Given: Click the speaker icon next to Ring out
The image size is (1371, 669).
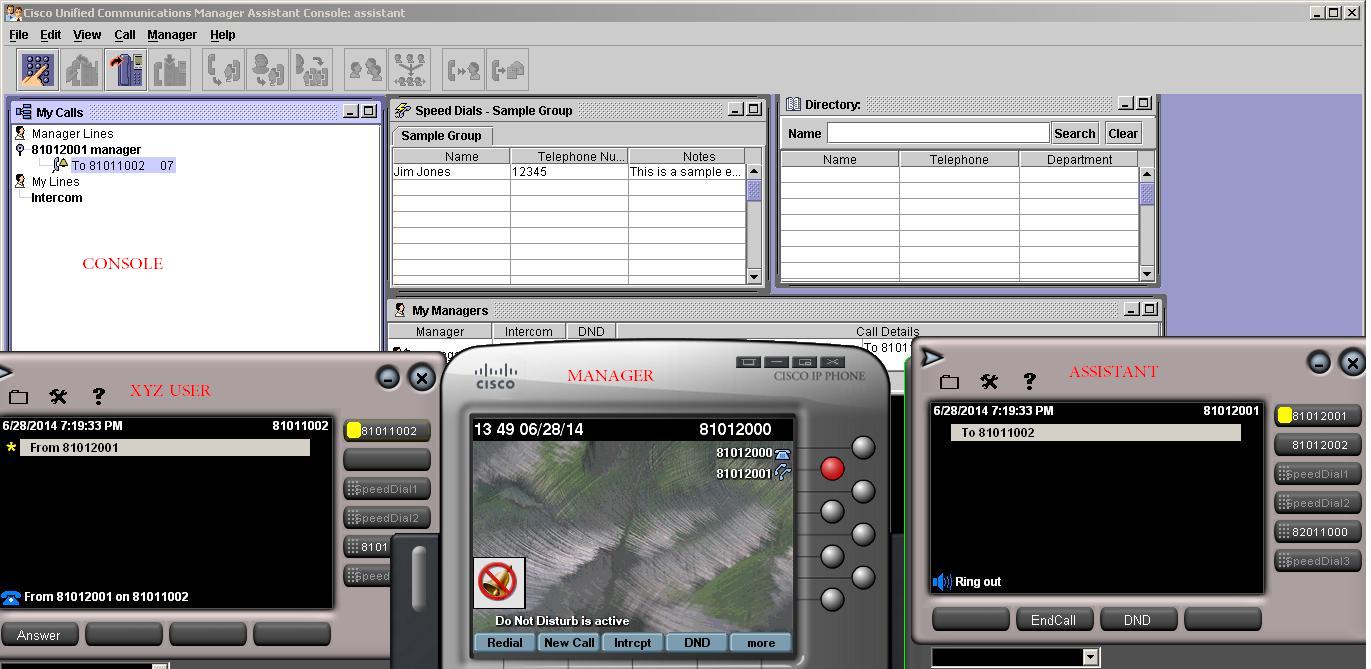Looking at the screenshot, I should point(941,581).
